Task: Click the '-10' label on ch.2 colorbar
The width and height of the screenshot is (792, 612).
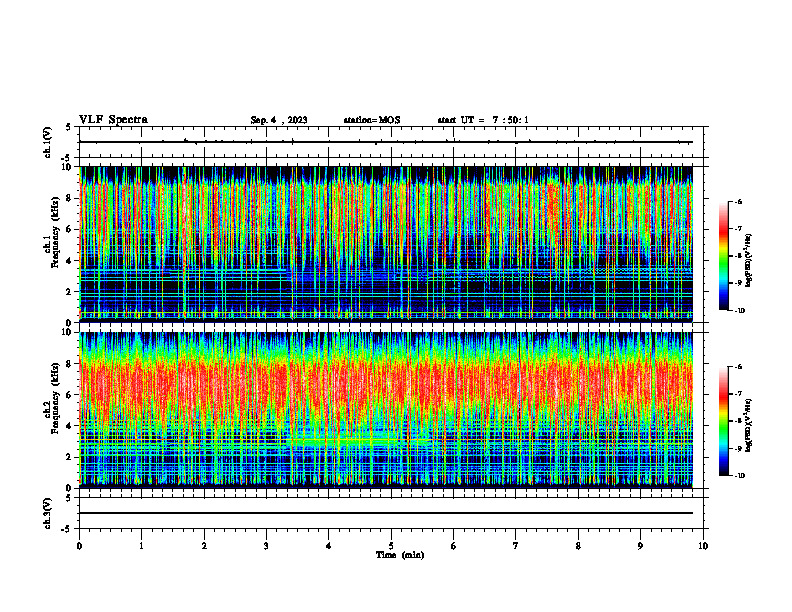Action: pyautogui.click(x=739, y=476)
